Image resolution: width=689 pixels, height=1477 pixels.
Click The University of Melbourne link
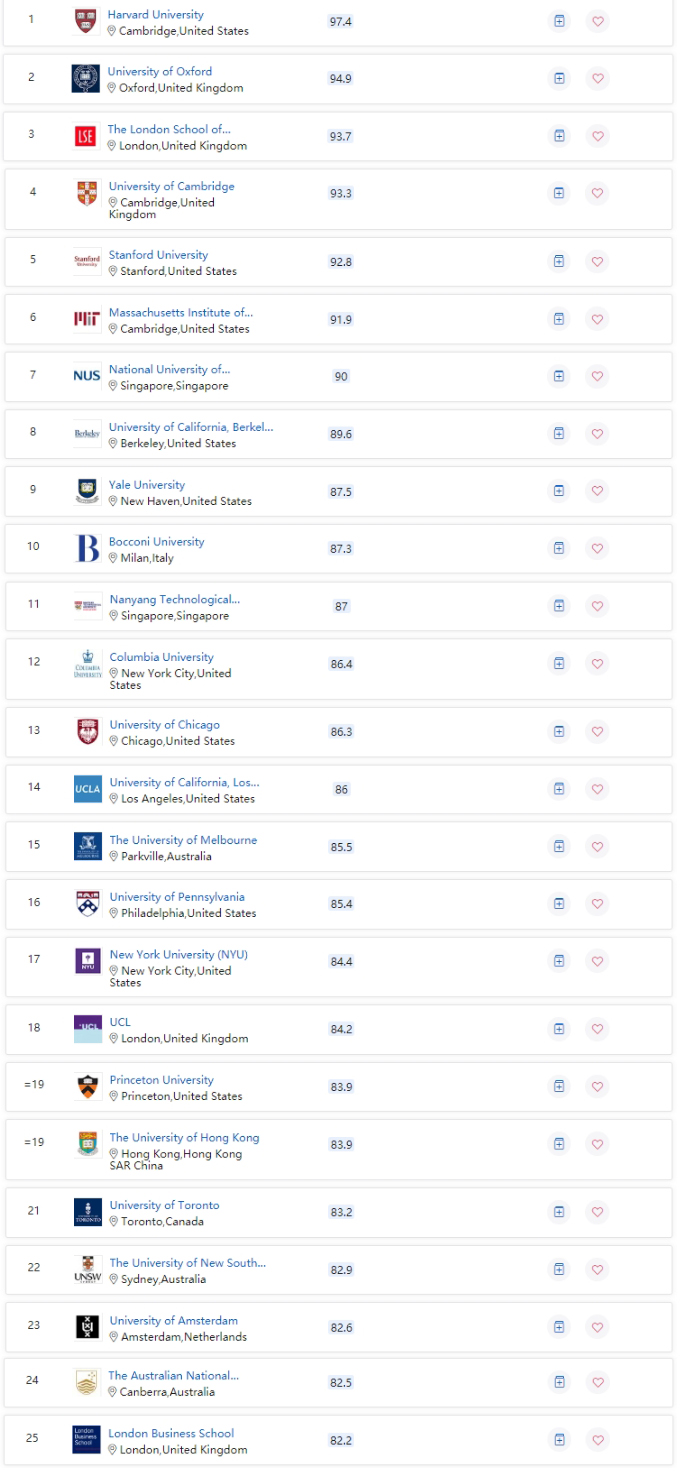point(183,840)
